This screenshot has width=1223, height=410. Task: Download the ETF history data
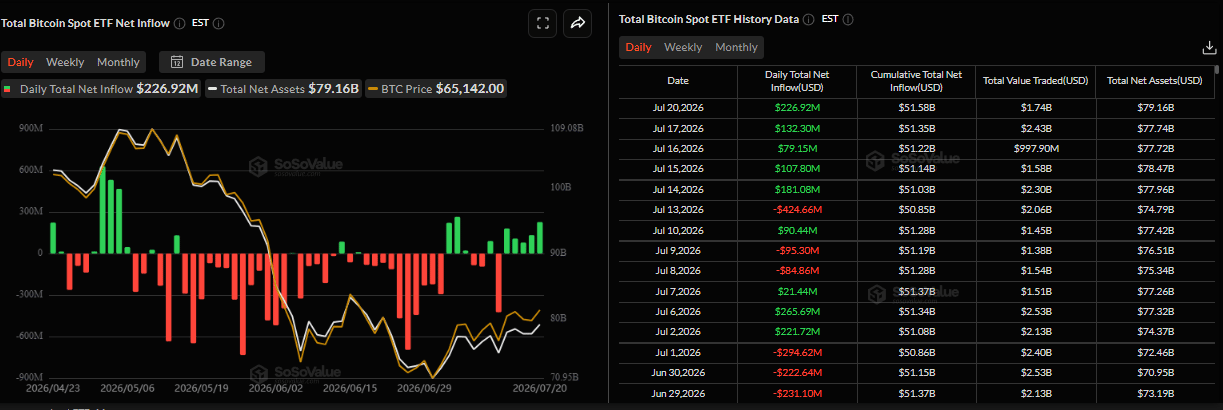(x=1208, y=47)
